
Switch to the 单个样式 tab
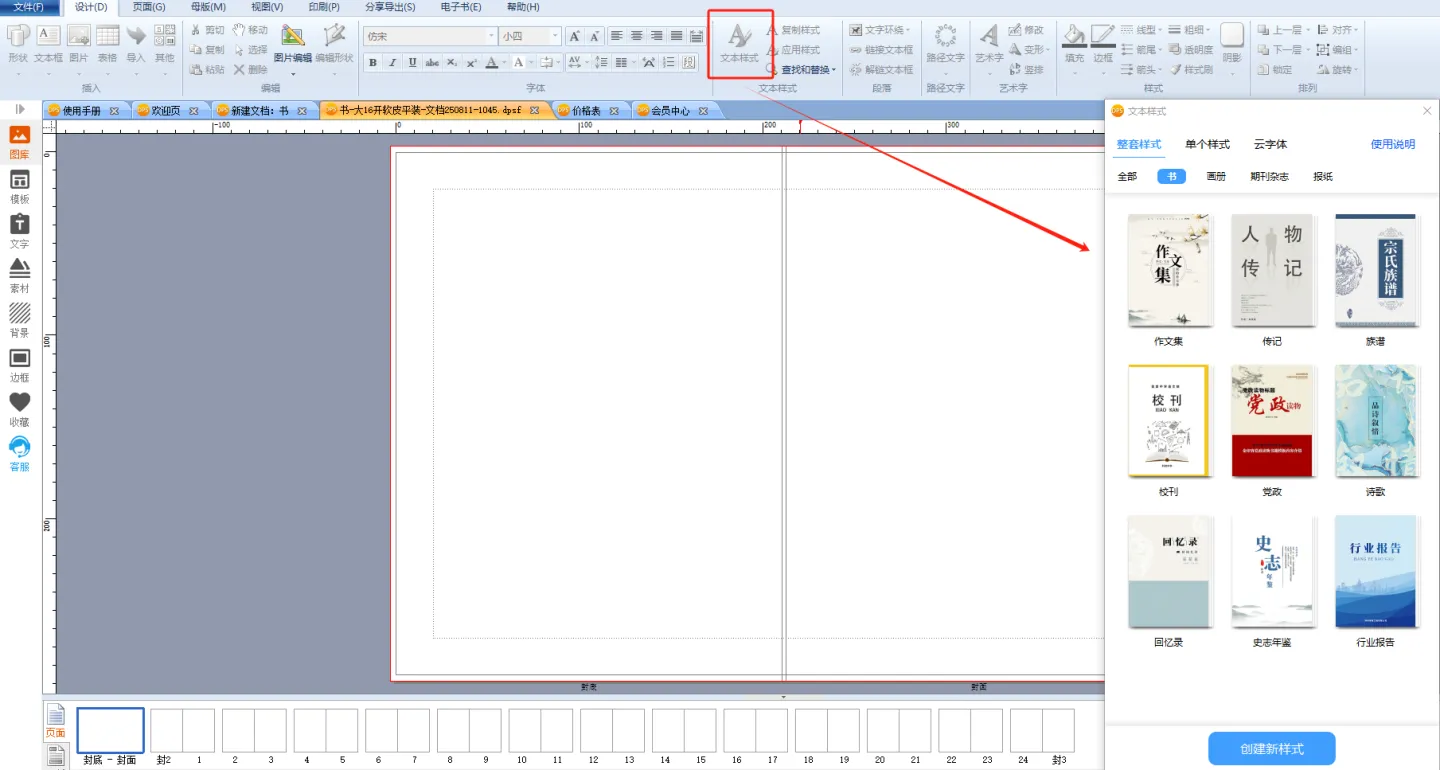point(1207,145)
